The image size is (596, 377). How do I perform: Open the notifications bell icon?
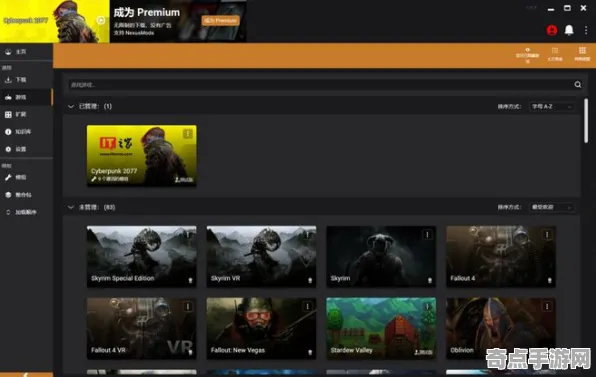(x=569, y=30)
